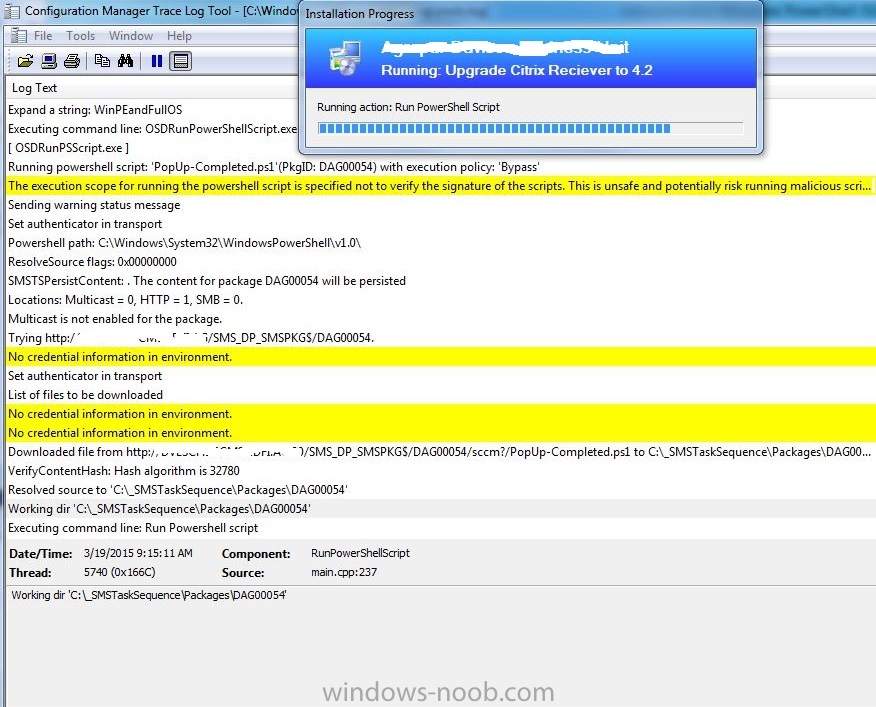Image resolution: width=876 pixels, height=707 pixels.
Task: Click the Open log file toolbar icon
Action: (x=25, y=61)
